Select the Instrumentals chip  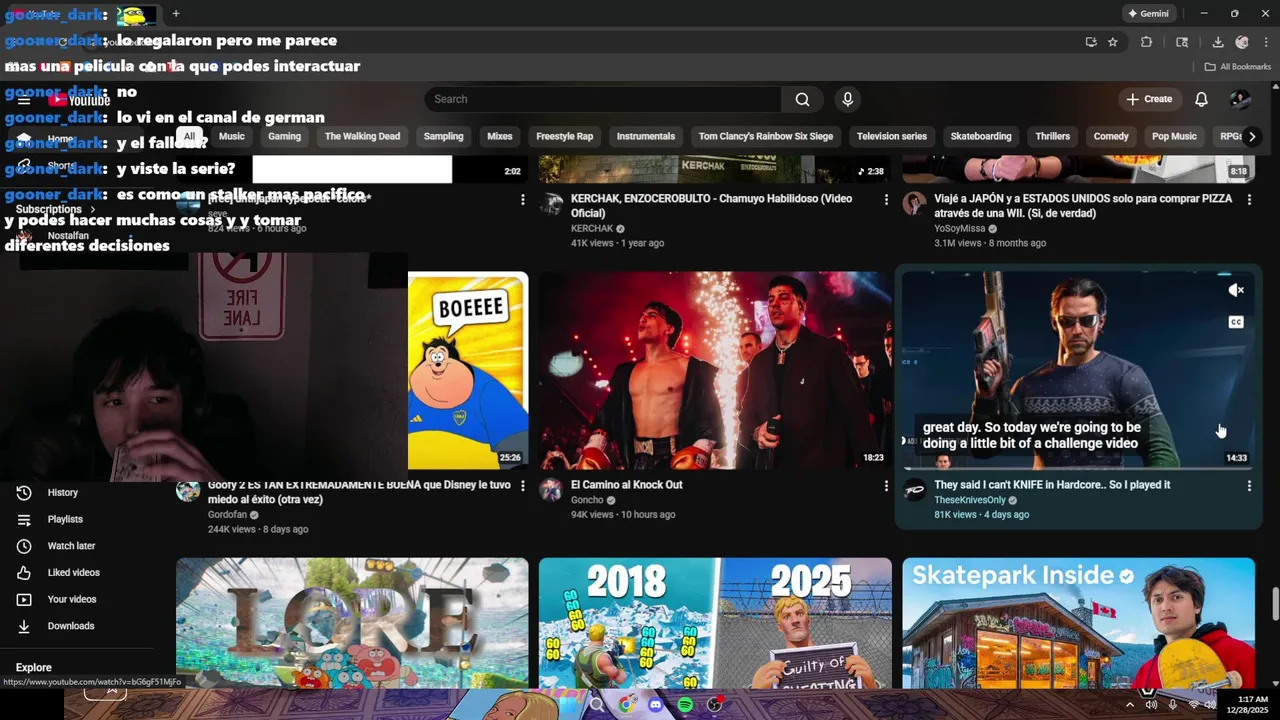[646, 136]
